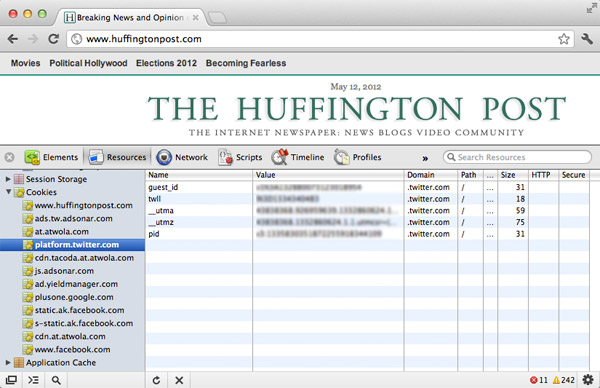Switch to the Timeline panel
This screenshot has width=600, height=388.
coord(298,157)
